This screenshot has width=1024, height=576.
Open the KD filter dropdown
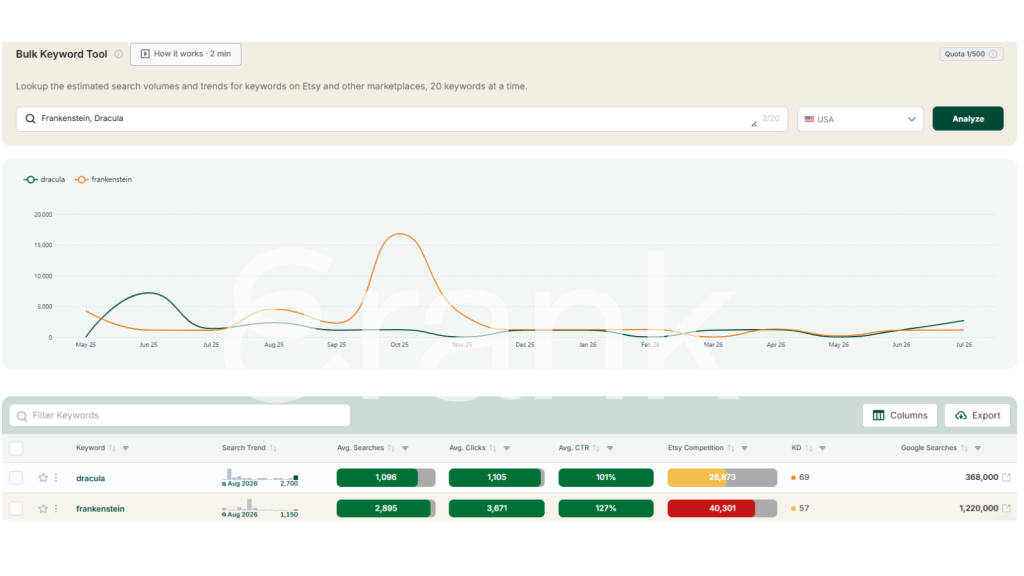pos(822,449)
